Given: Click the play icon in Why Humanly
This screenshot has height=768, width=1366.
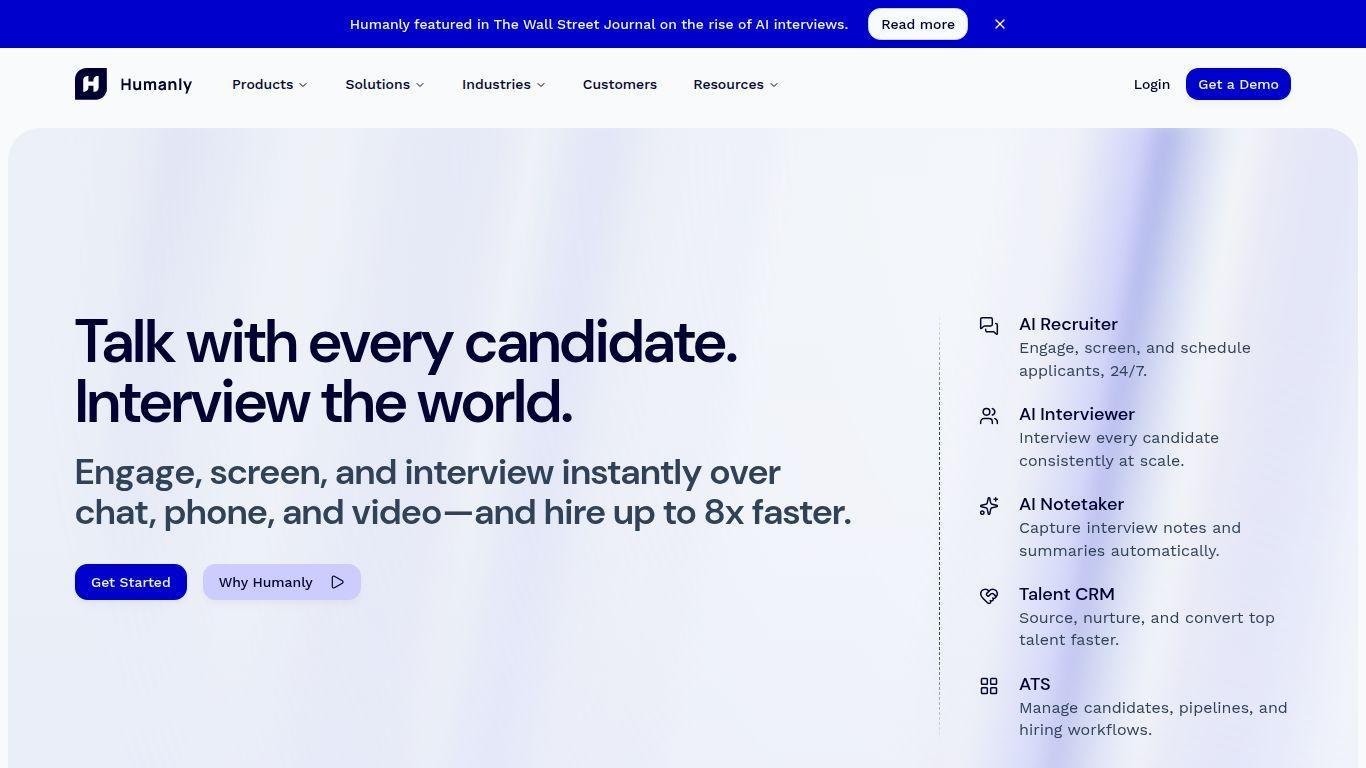Looking at the screenshot, I should 338,582.
